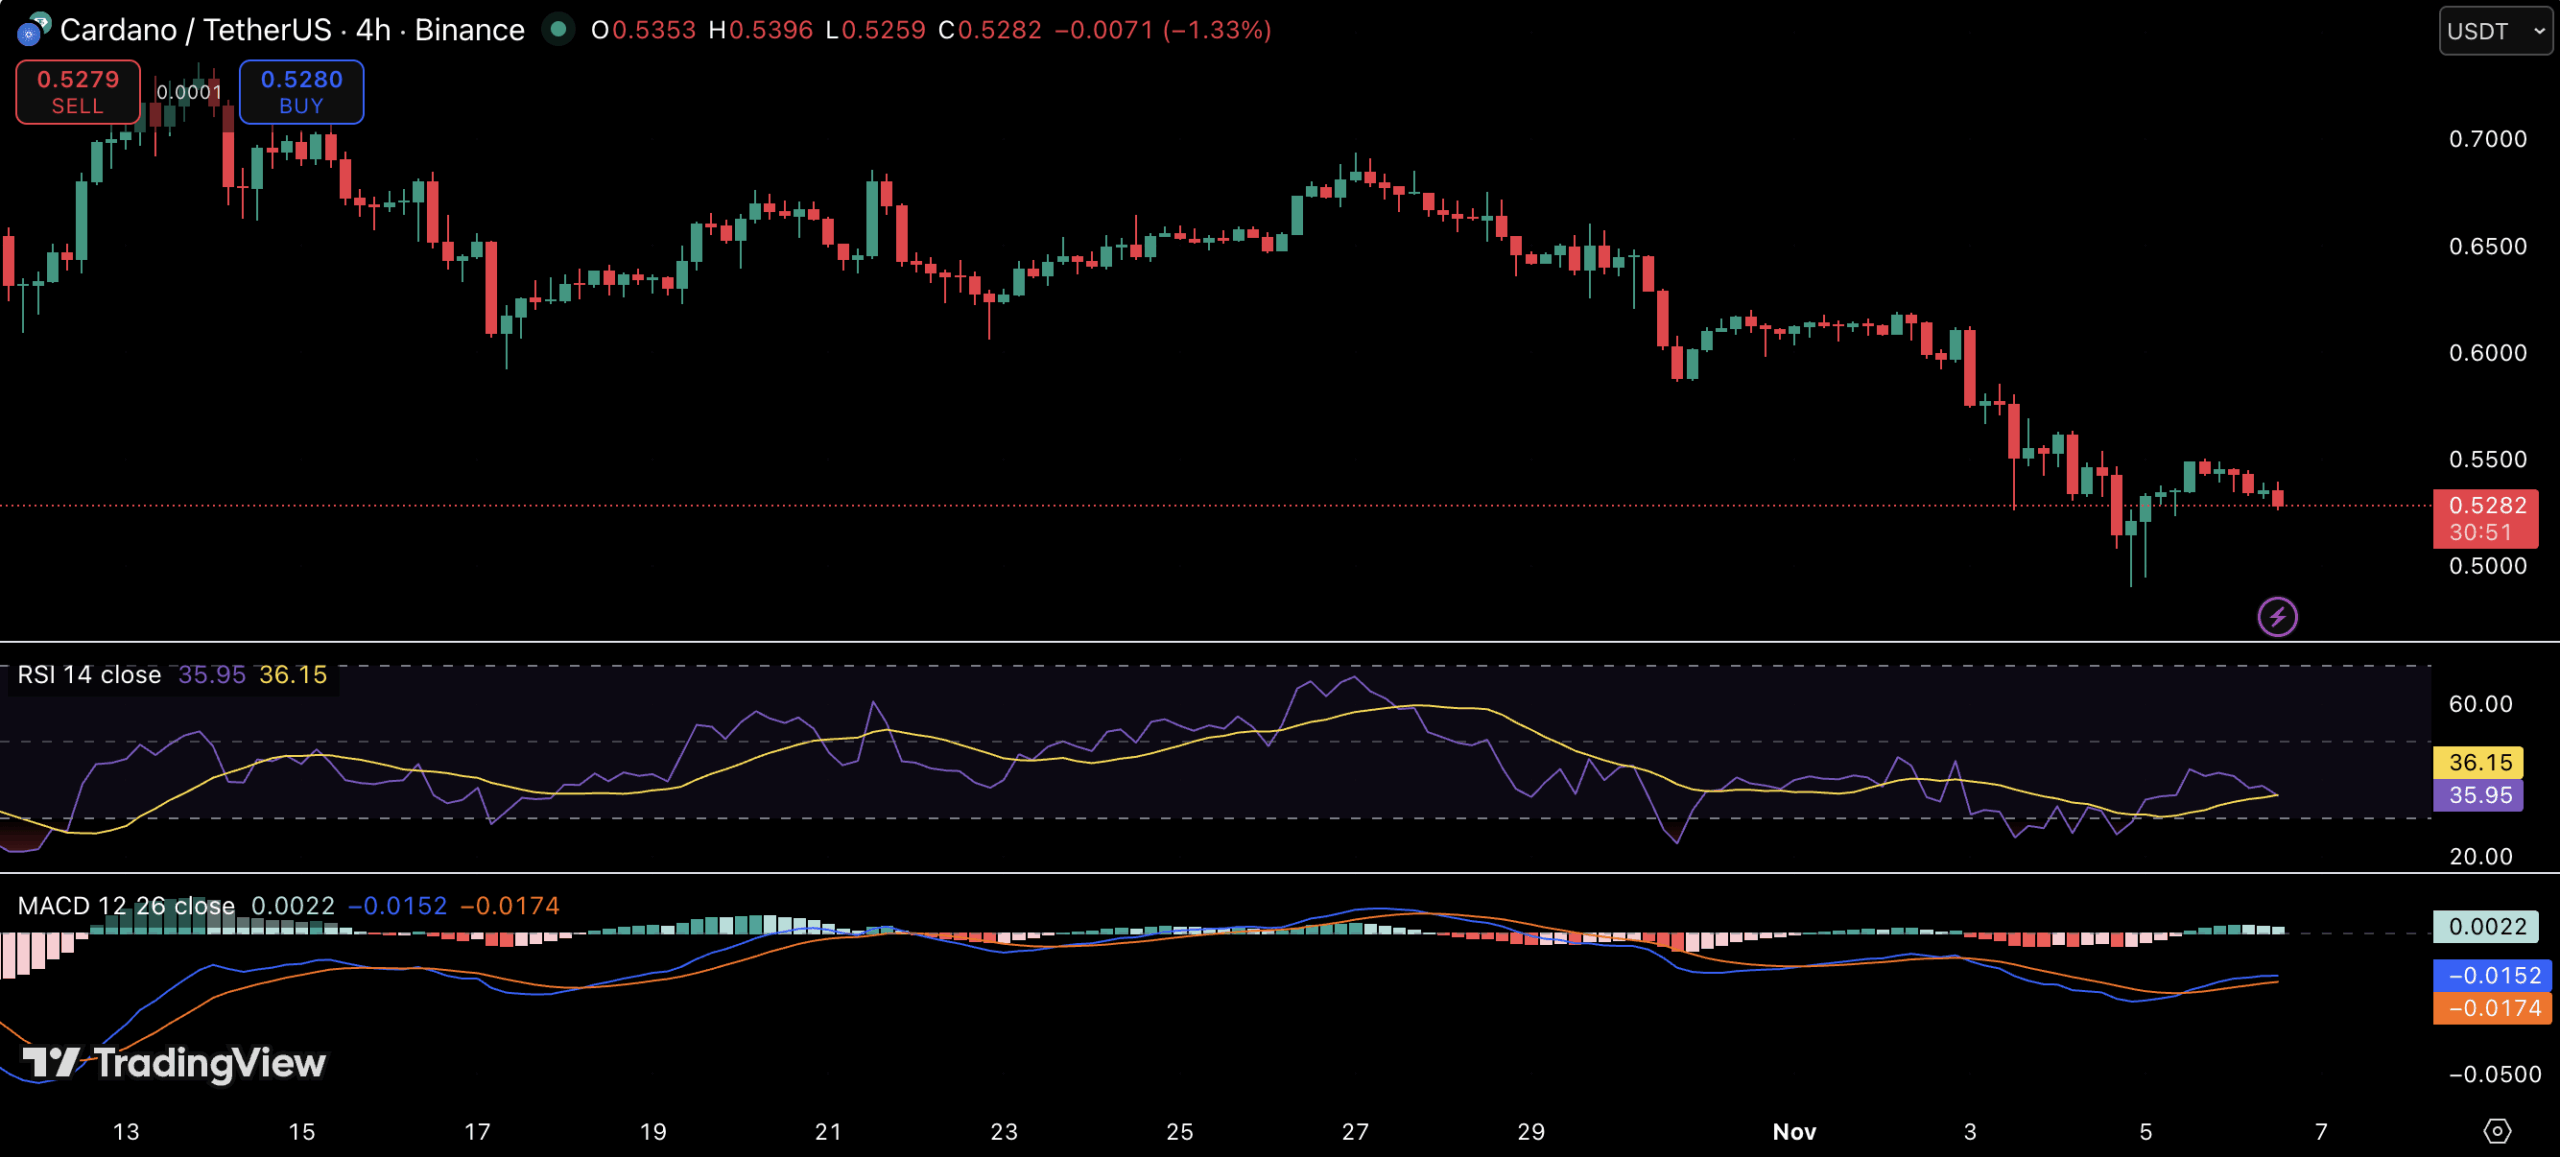
Task: Click the orange -0.0174 signal label
Action: tap(2492, 1008)
